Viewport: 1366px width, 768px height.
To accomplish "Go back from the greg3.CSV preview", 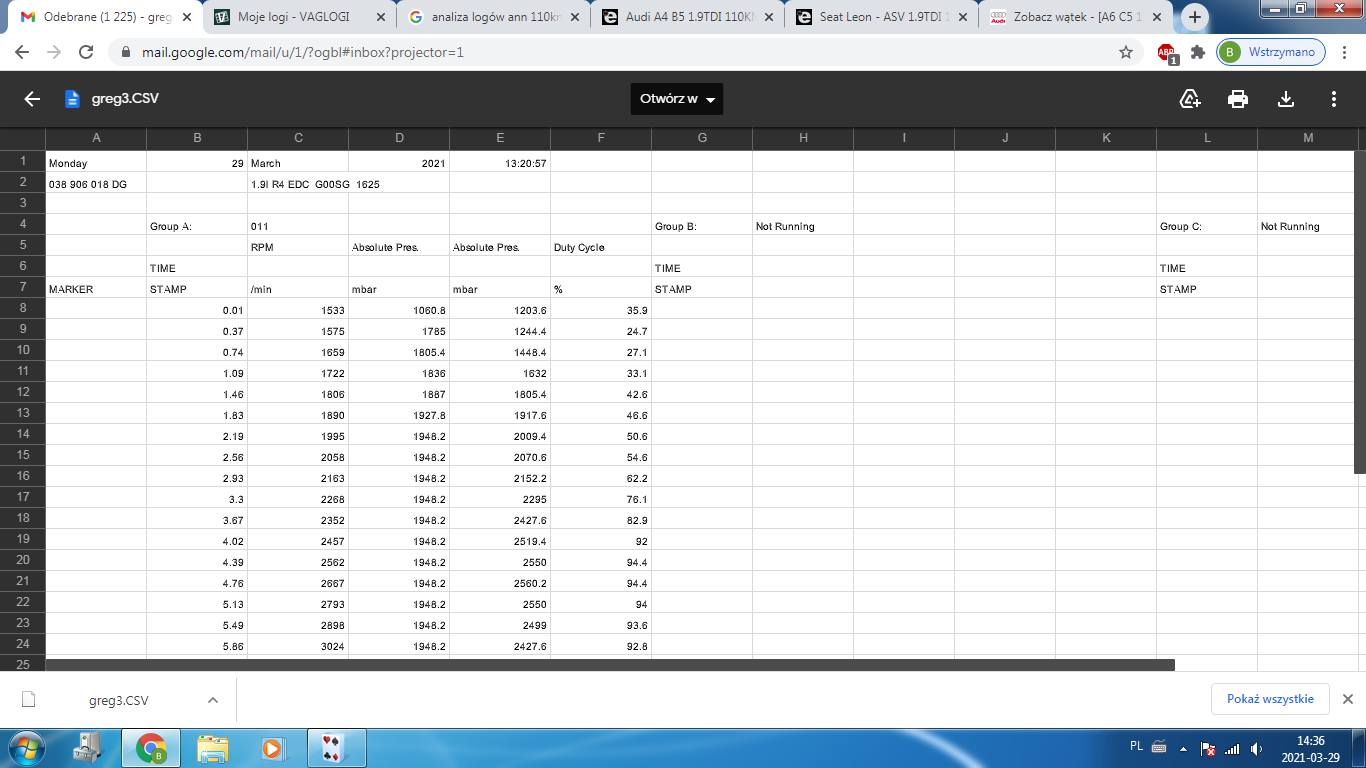I will pos(32,99).
